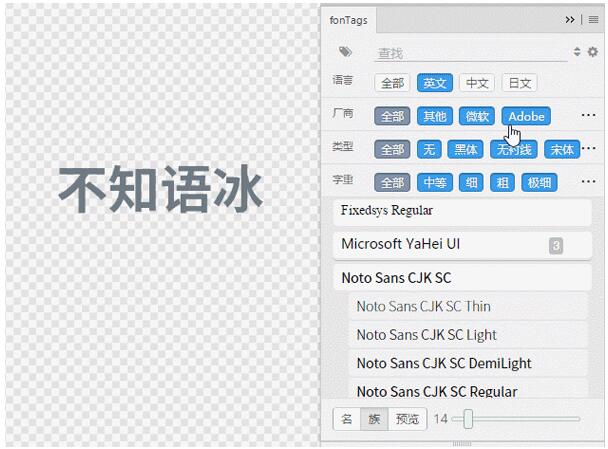608x449 pixels.
Task: Click the 不知语冰 text on canvas
Action: pyautogui.click(x=161, y=189)
